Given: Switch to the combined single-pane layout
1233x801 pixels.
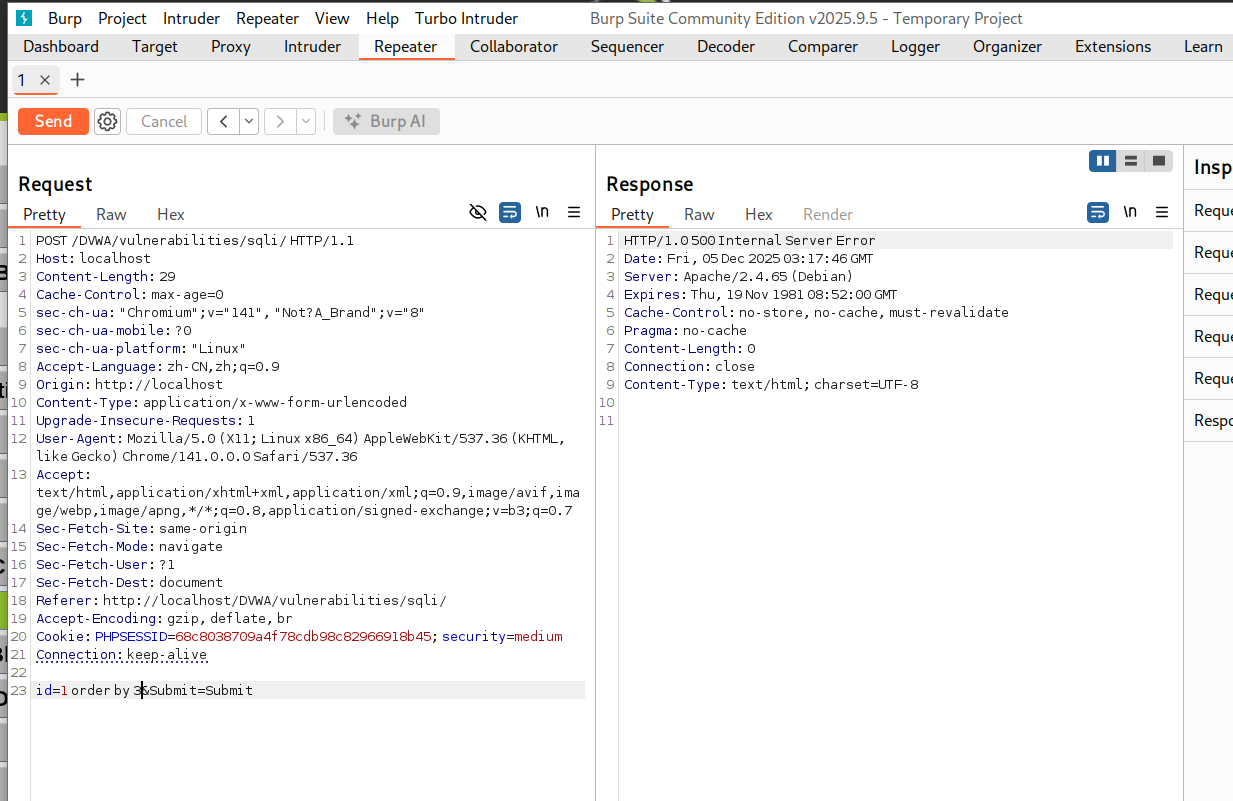Looking at the screenshot, I should pyautogui.click(x=1159, y=161).
